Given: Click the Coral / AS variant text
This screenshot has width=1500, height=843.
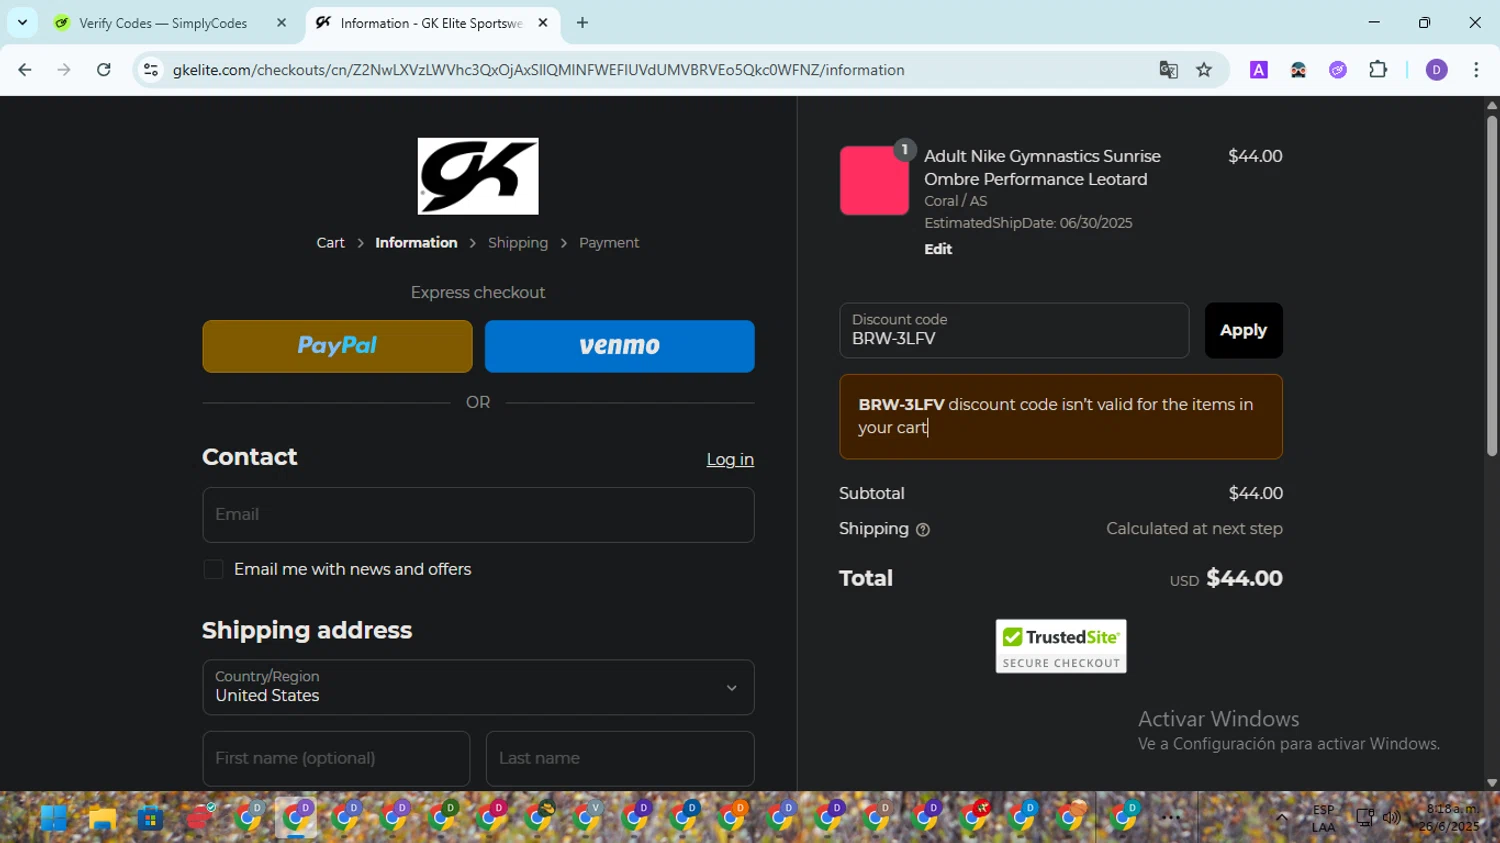Looking at the screenshot, I should (x=955, y=201).
